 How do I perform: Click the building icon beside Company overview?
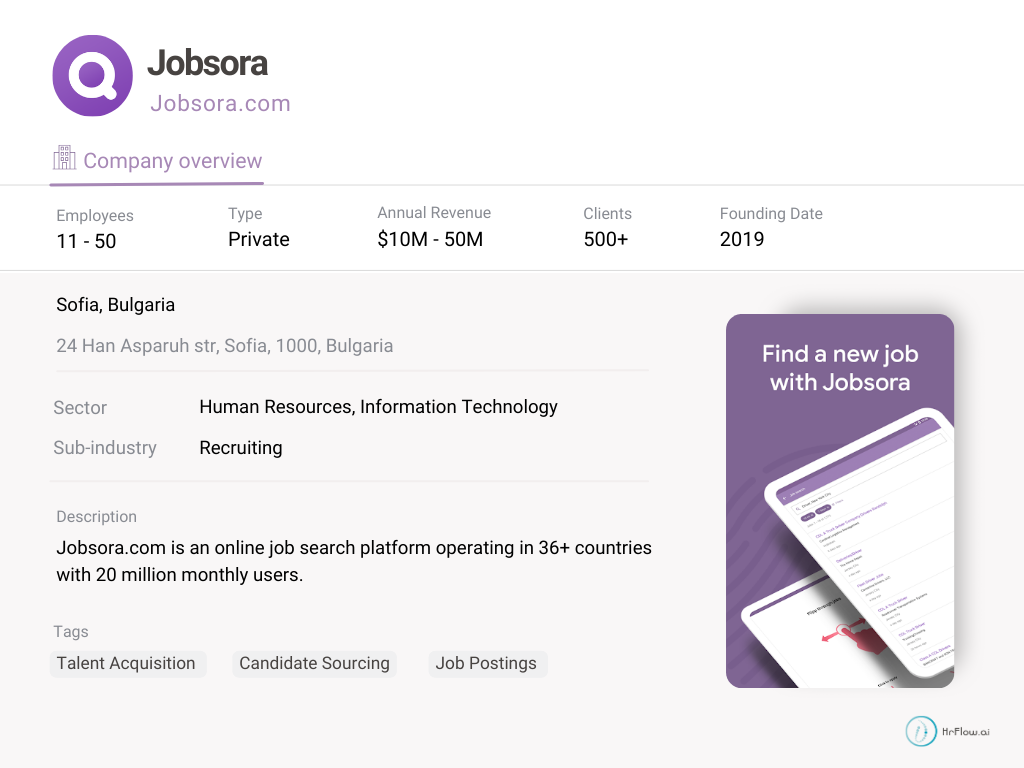(x=64, y=158)
